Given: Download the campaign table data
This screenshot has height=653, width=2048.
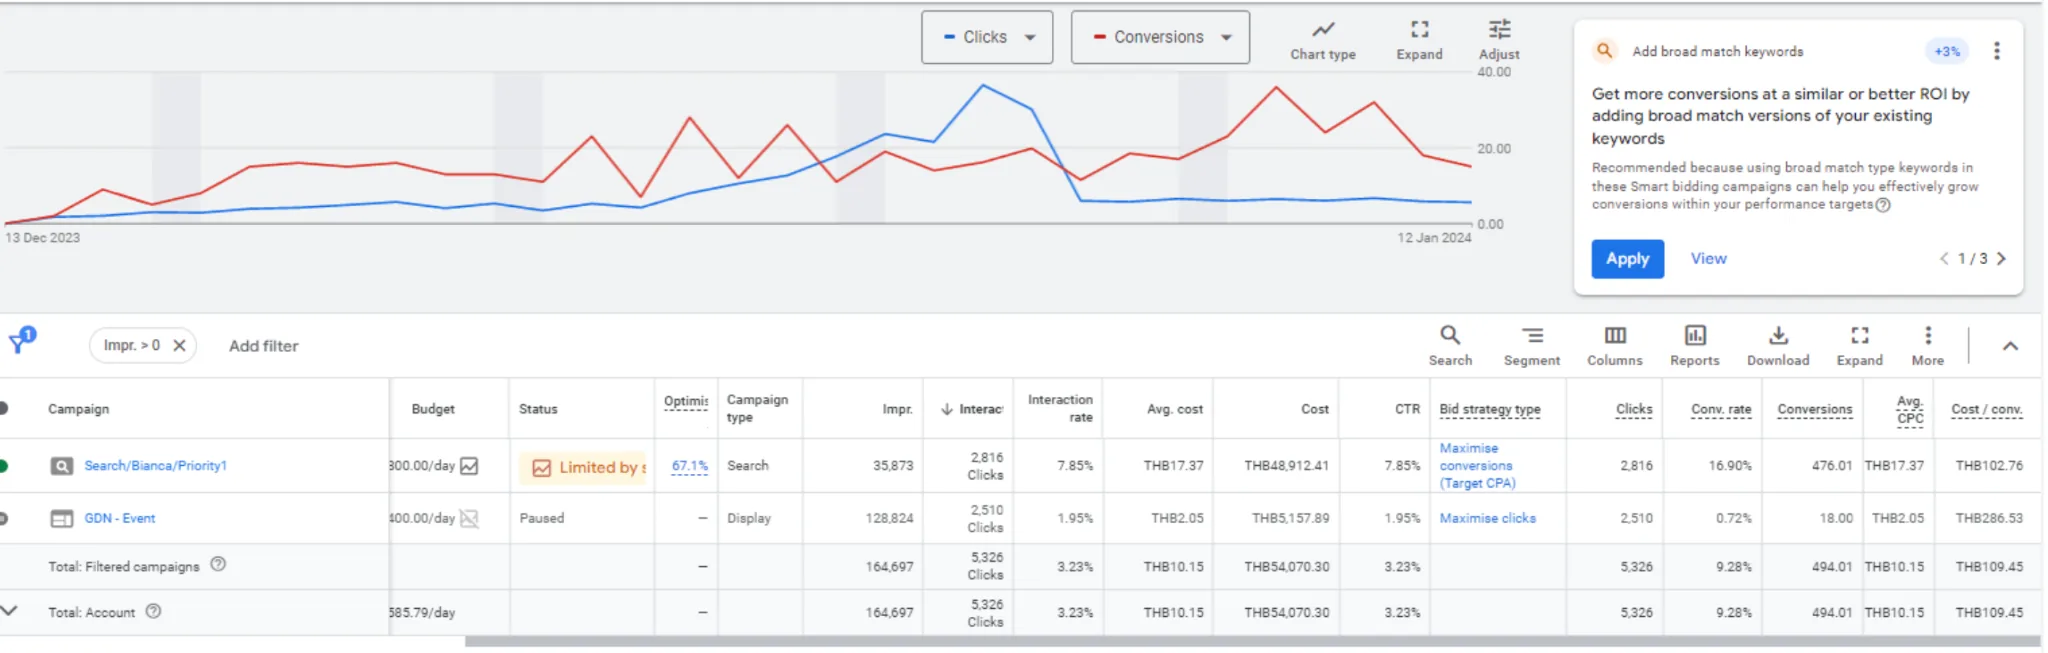Looking at the screenshot, I should pos(1778,346).
